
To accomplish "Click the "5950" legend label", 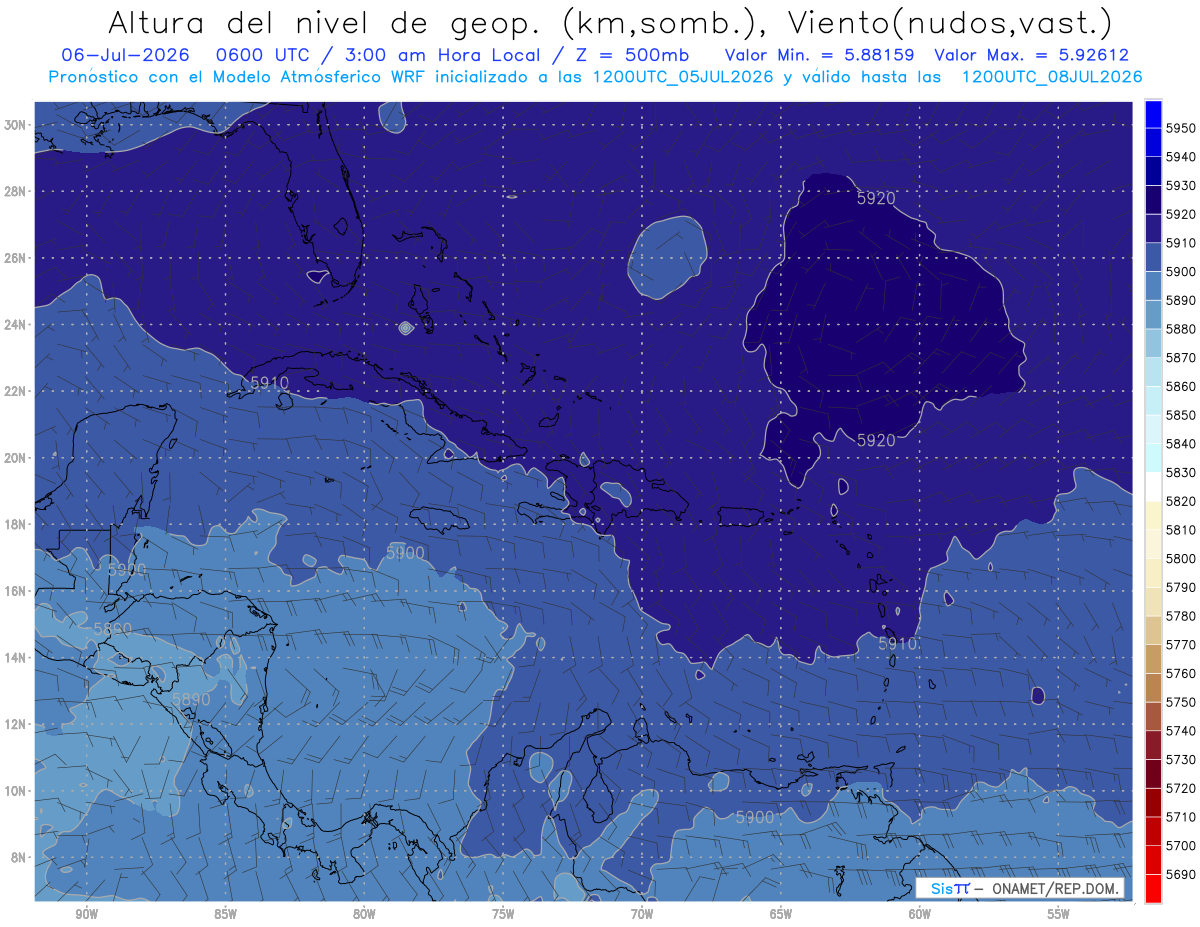I will pos(1180,128).
